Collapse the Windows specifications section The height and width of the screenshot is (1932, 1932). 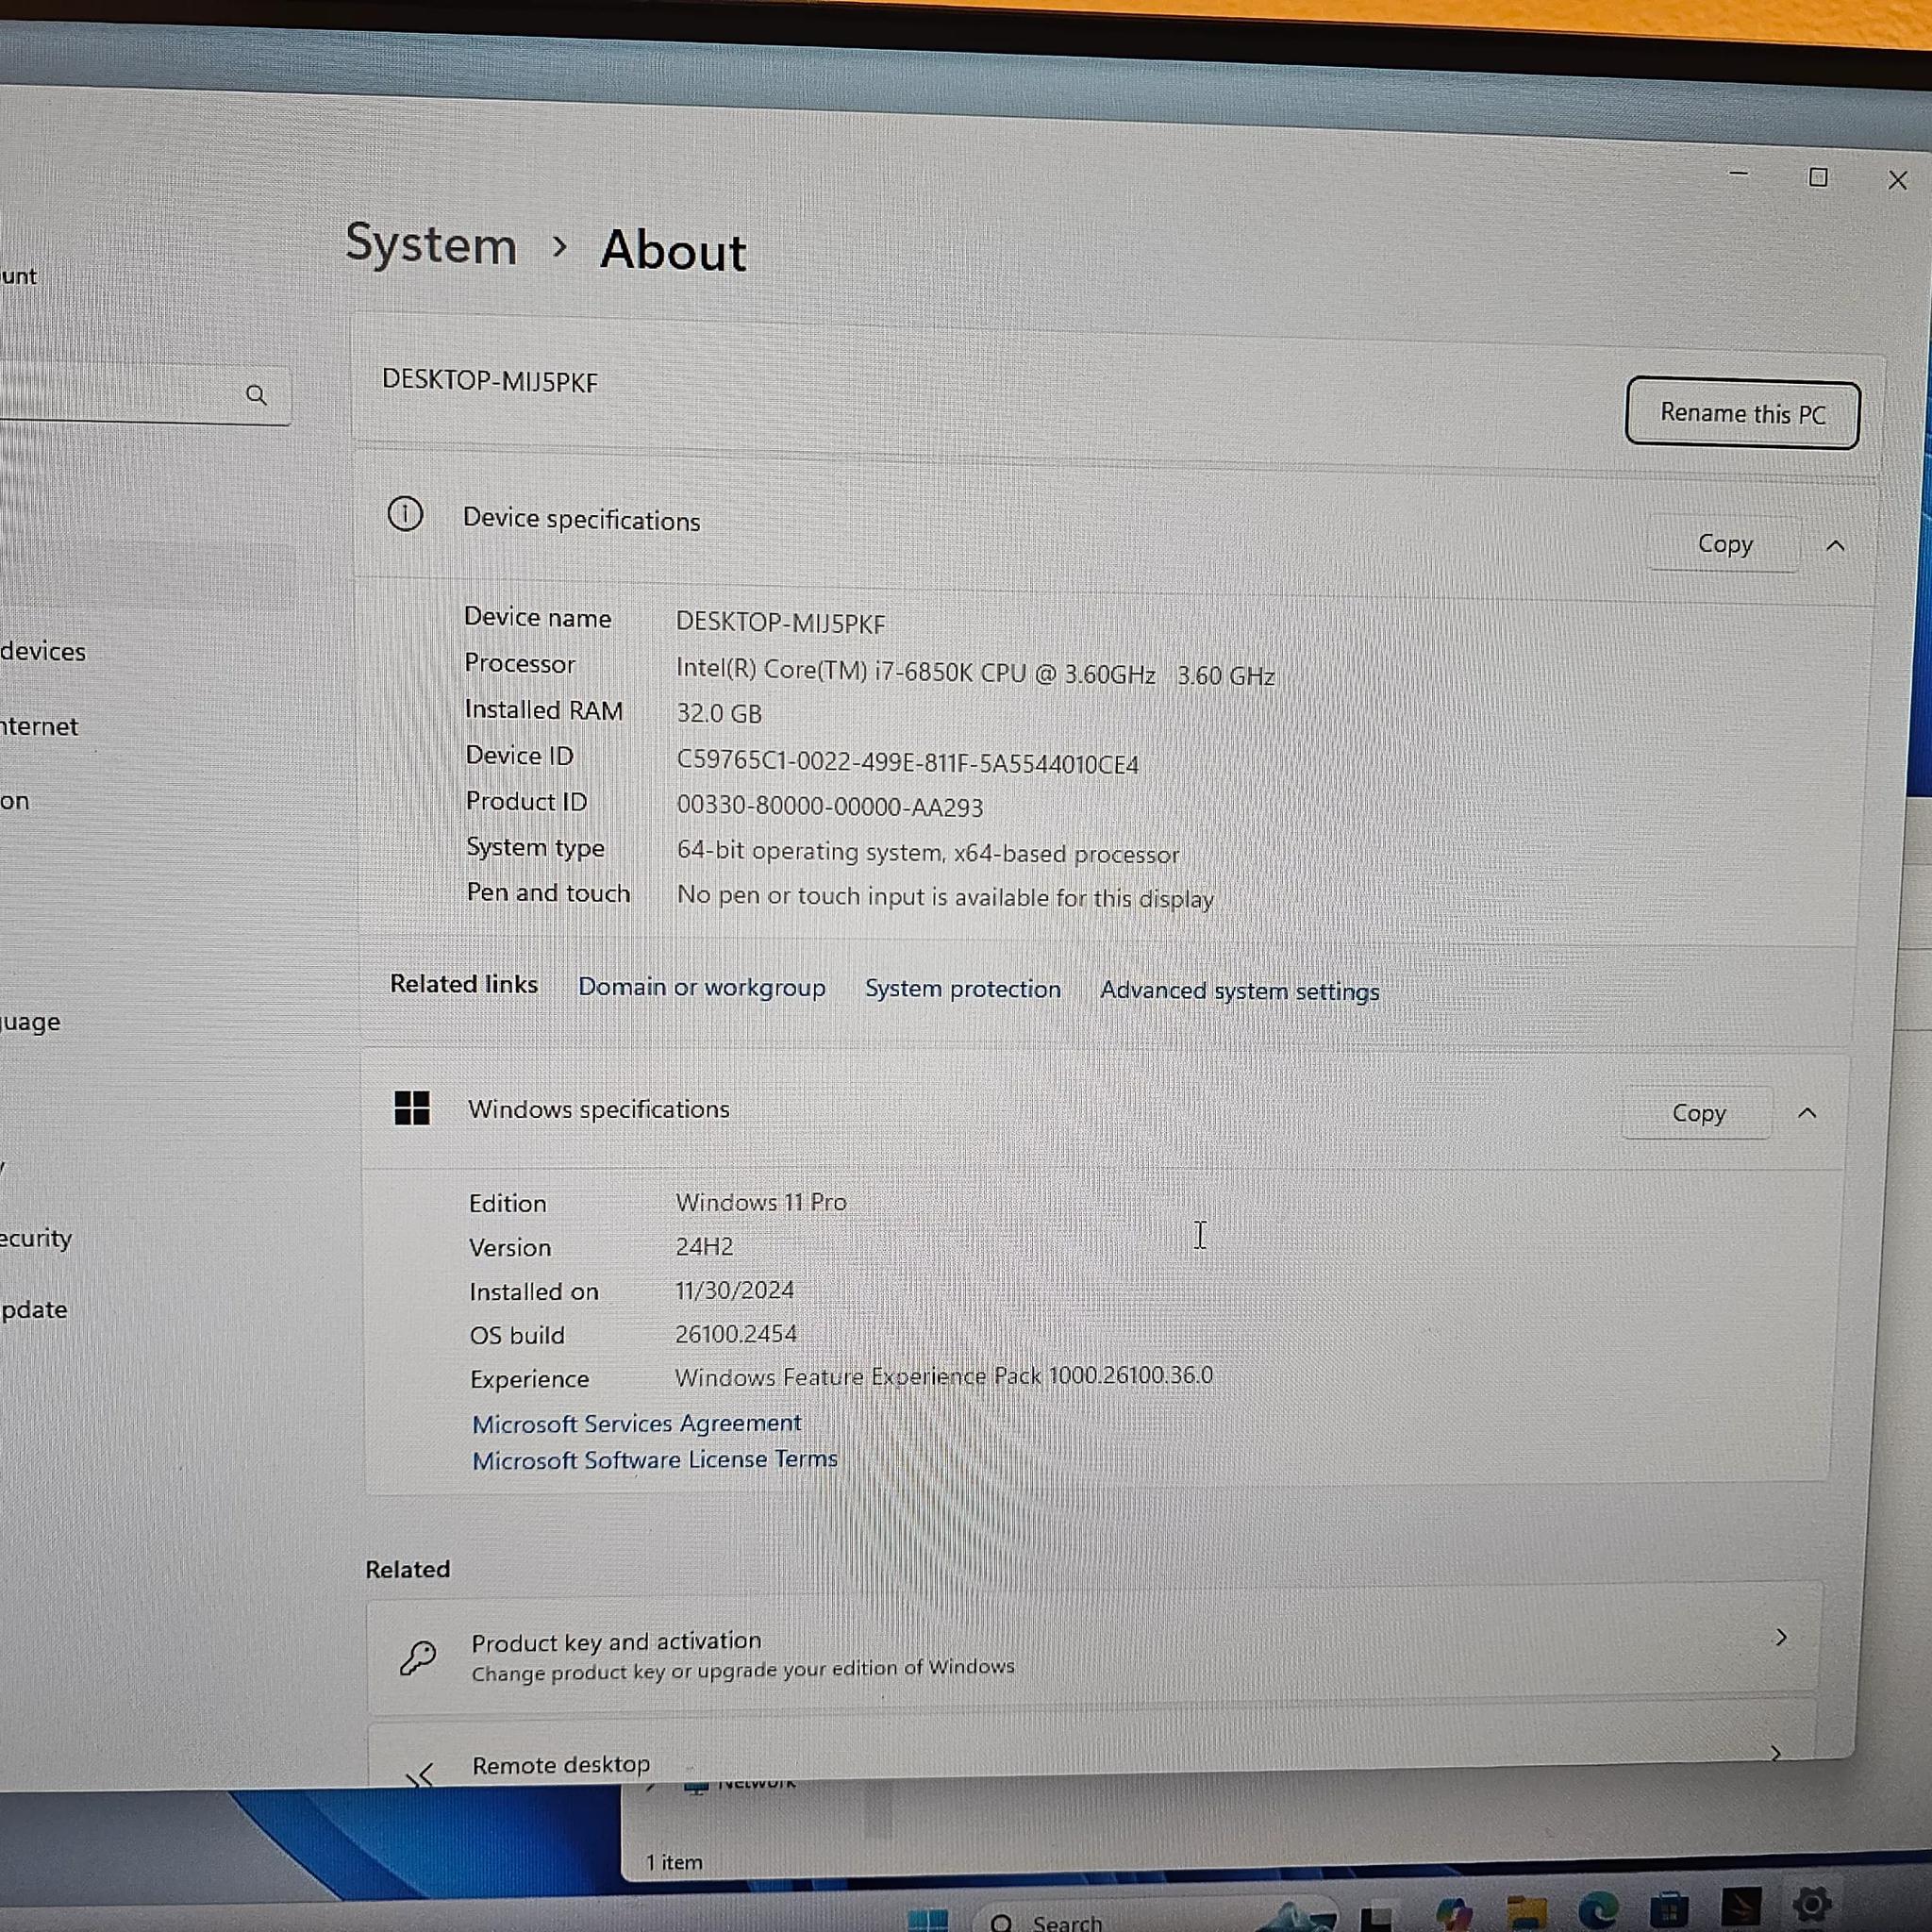point(1806,1113)
